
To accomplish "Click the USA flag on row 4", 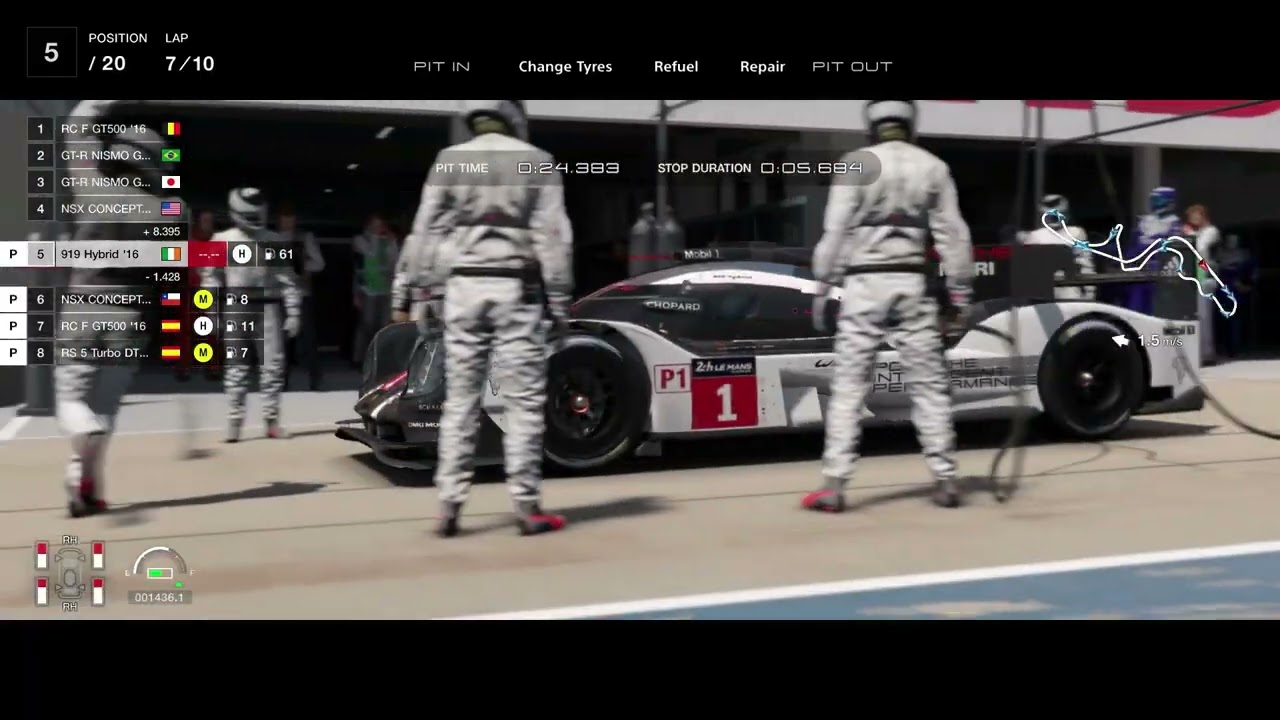I will click(171, 209).
